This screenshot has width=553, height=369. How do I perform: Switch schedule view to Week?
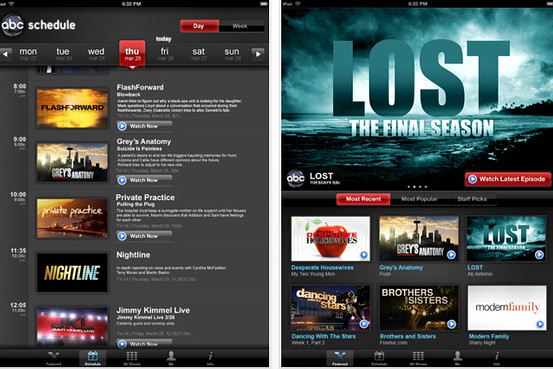point(241,26)
